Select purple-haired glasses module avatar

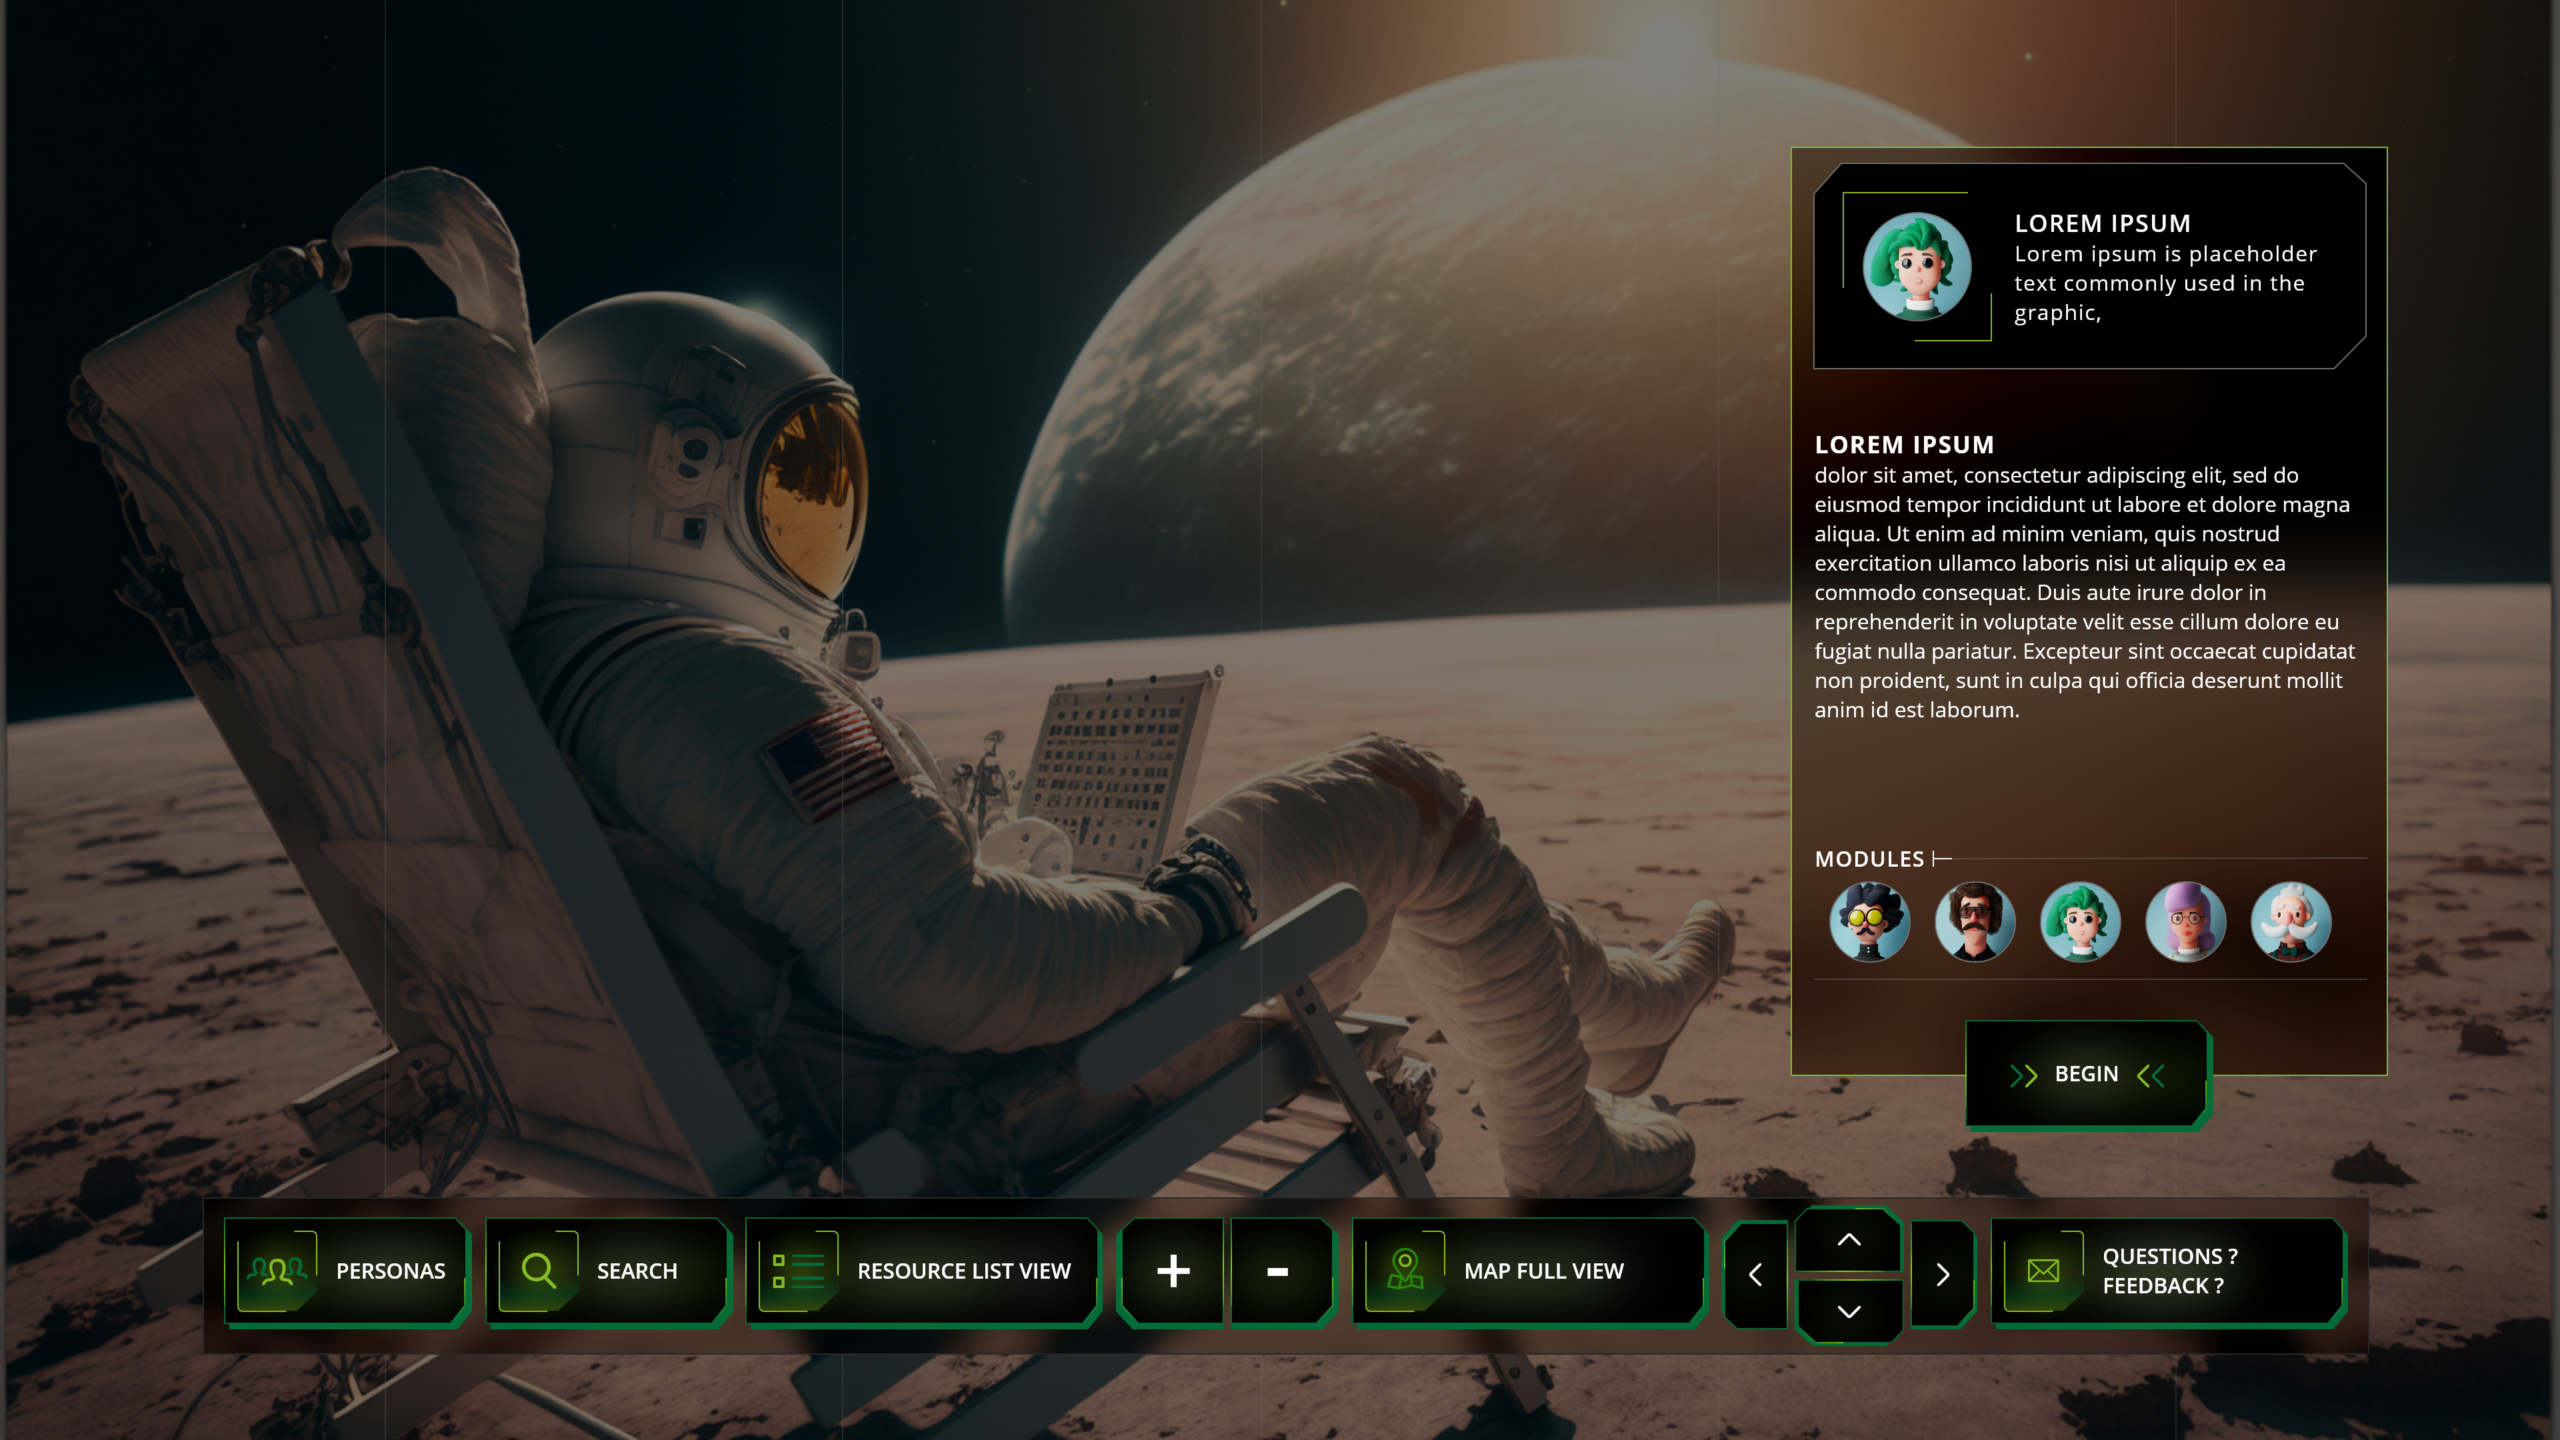pyautogui.click(x=2186, y=922)
